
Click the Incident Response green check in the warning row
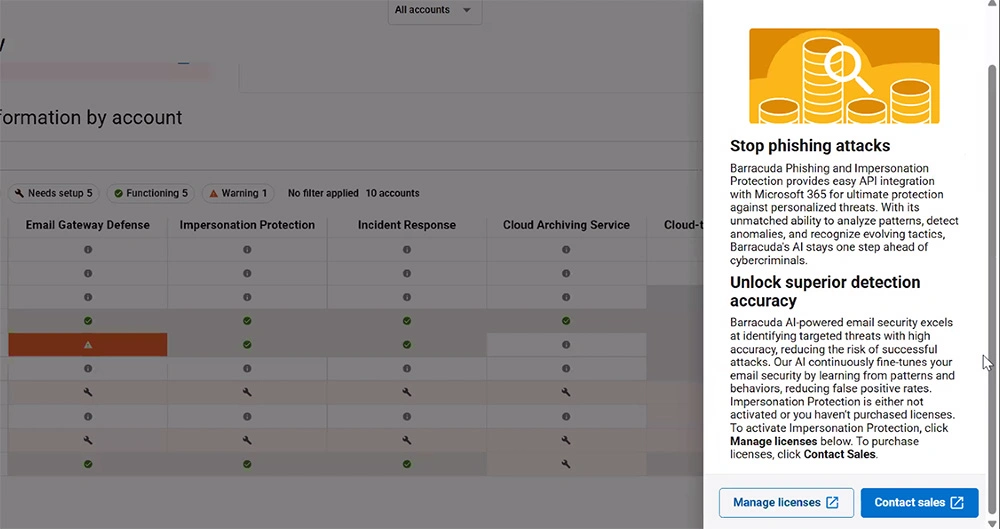coord(406,345)
